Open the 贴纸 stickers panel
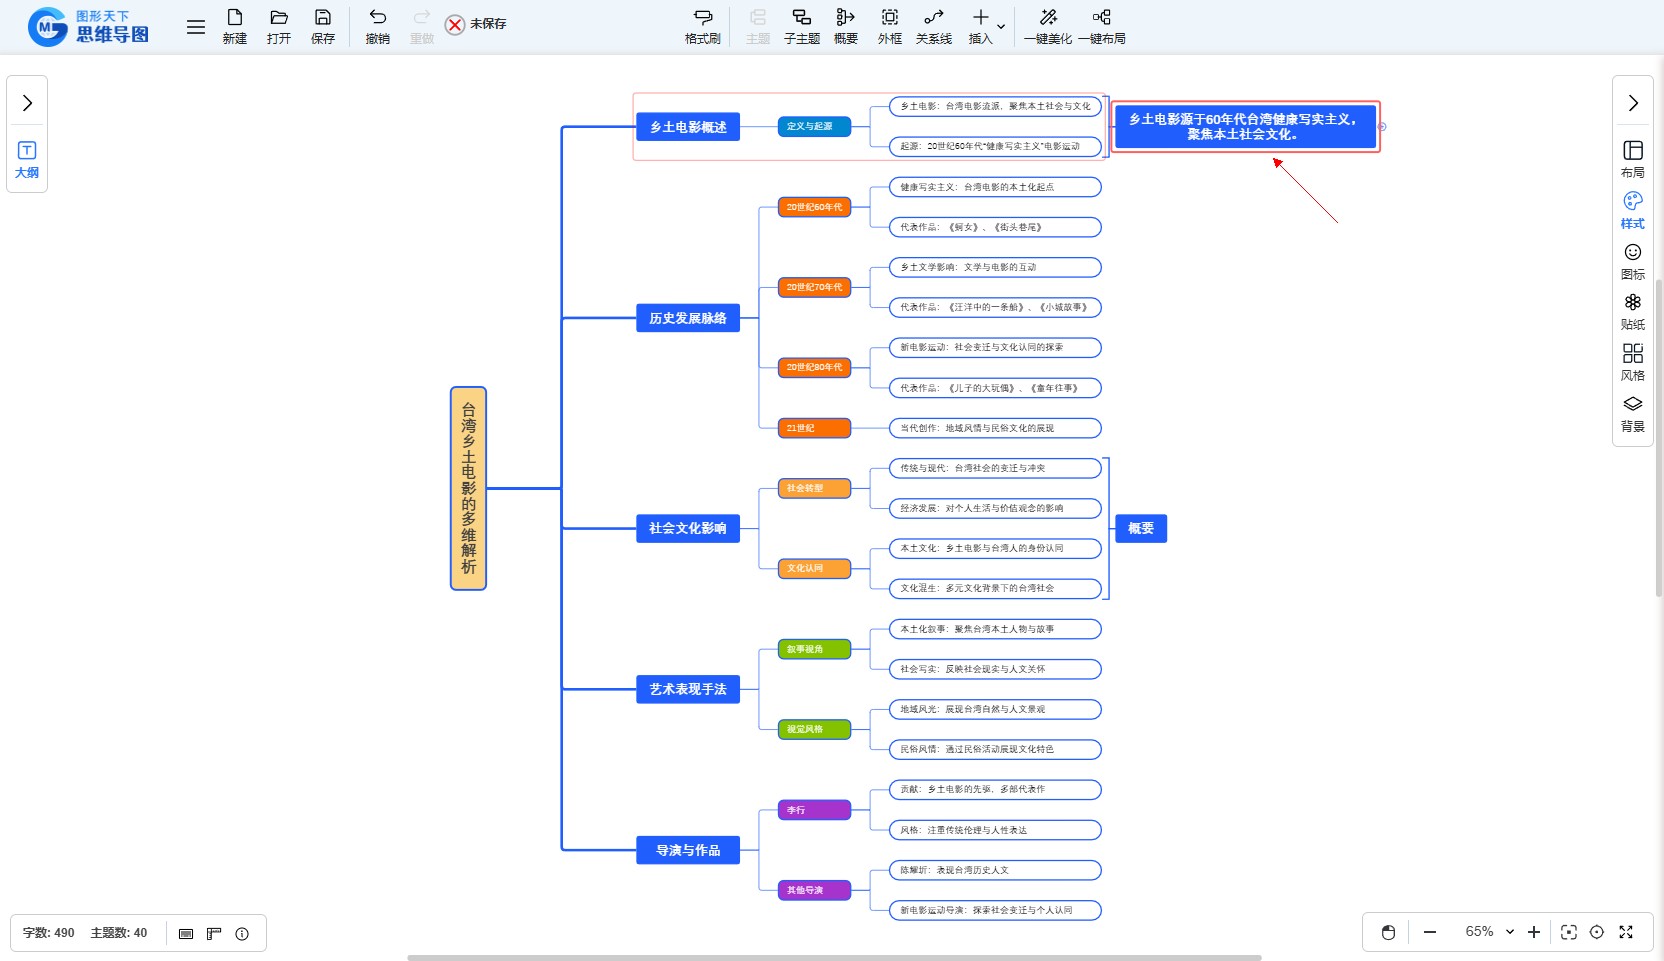Viewport: 1664px width, 961px height. [1632, 311]
